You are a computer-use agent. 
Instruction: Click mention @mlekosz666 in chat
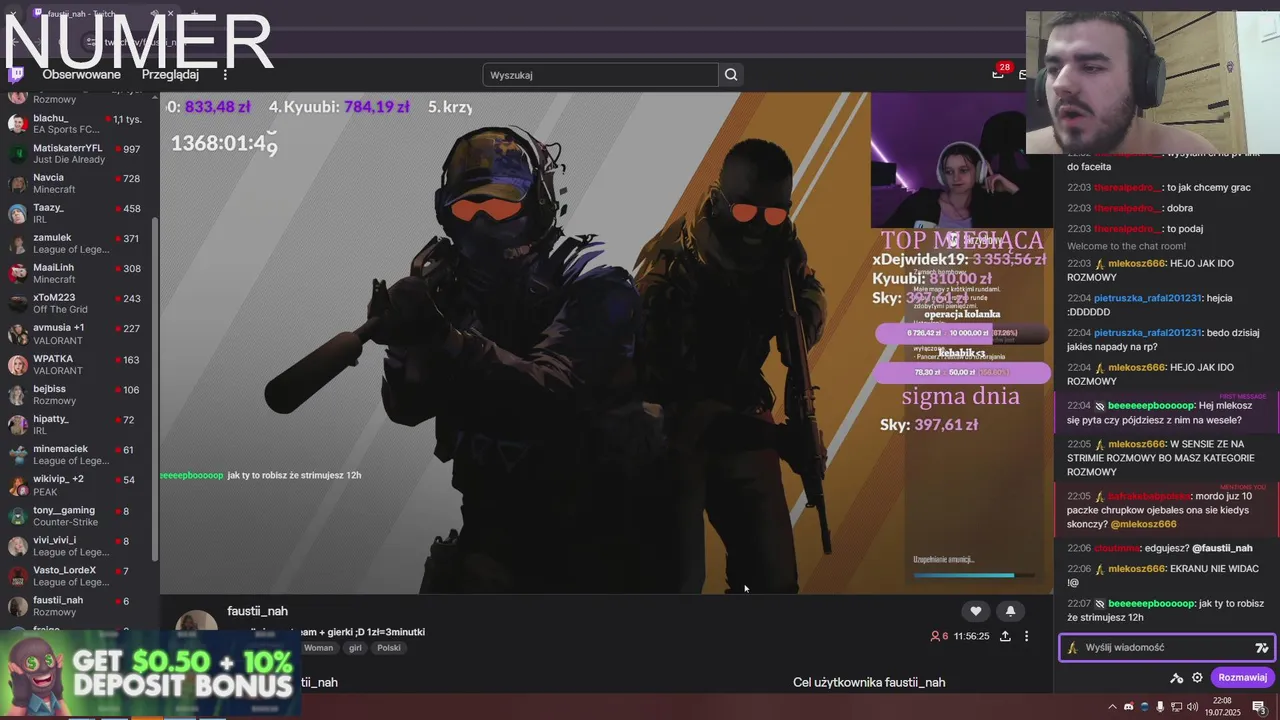tap(1143, 524)
